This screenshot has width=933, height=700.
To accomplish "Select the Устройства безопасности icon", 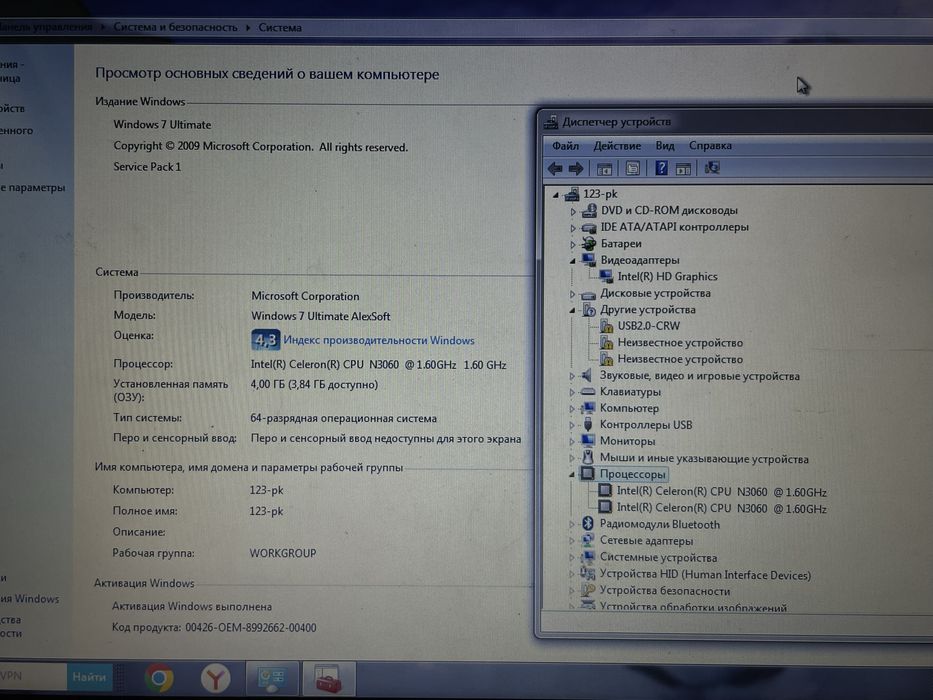I will pos(587,590).
